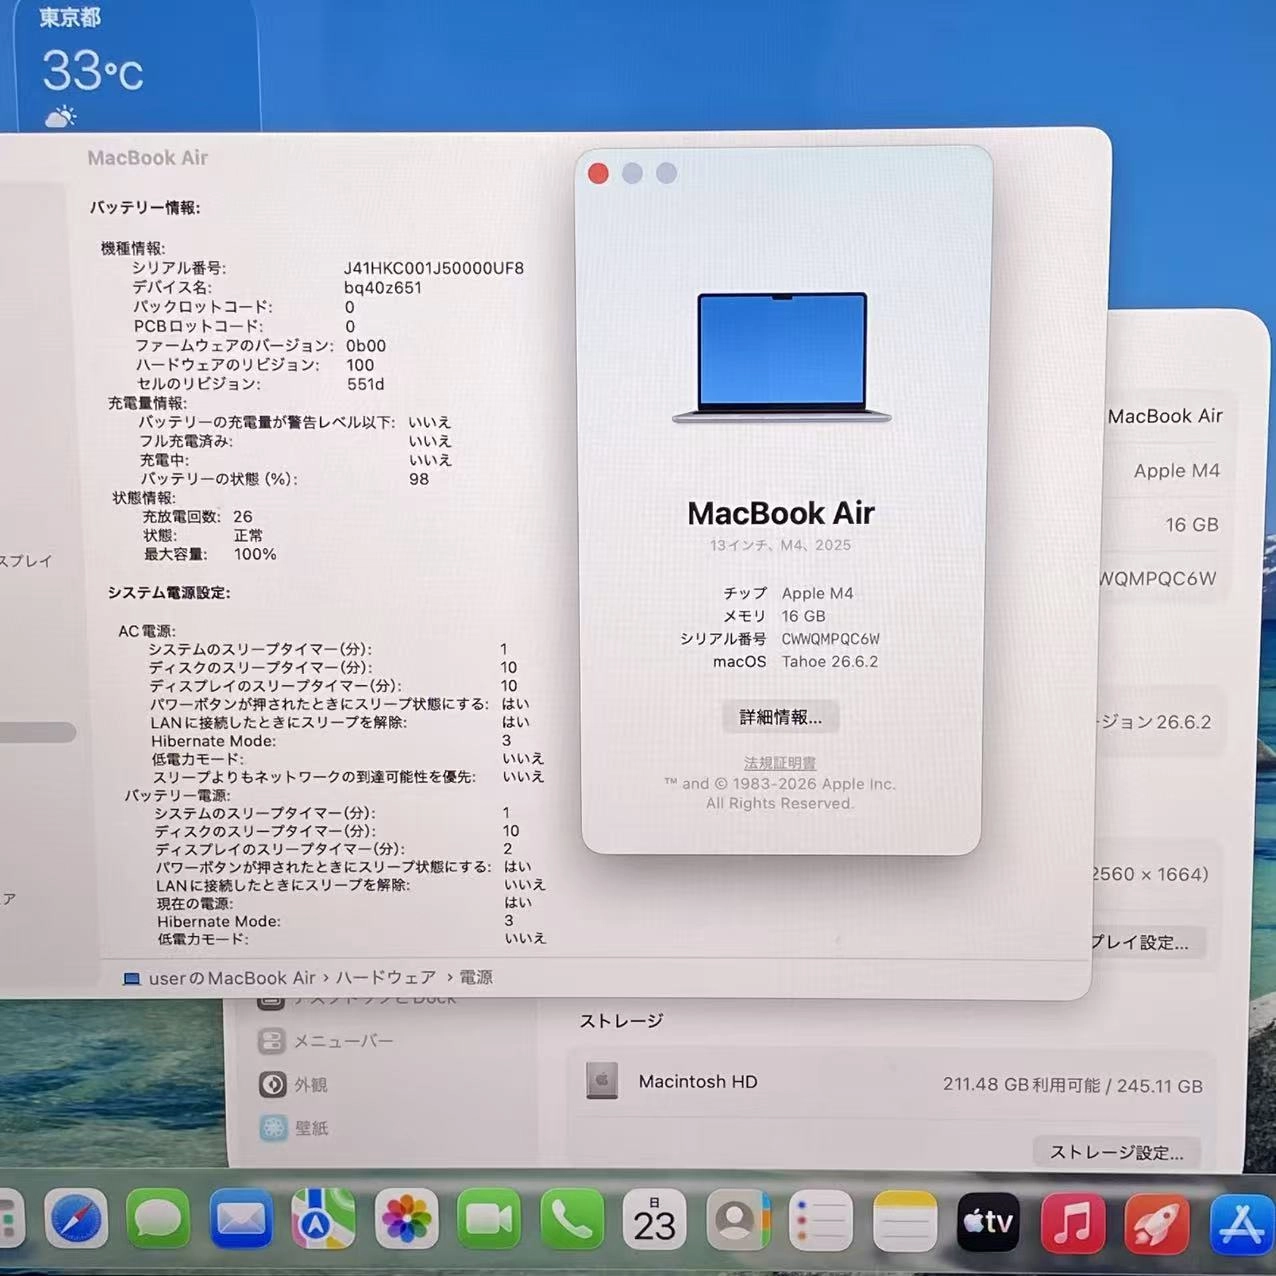The image size is (1276, 1276).
Task: Launch the Music app in the Dock
Action: click(1072, 1221)
